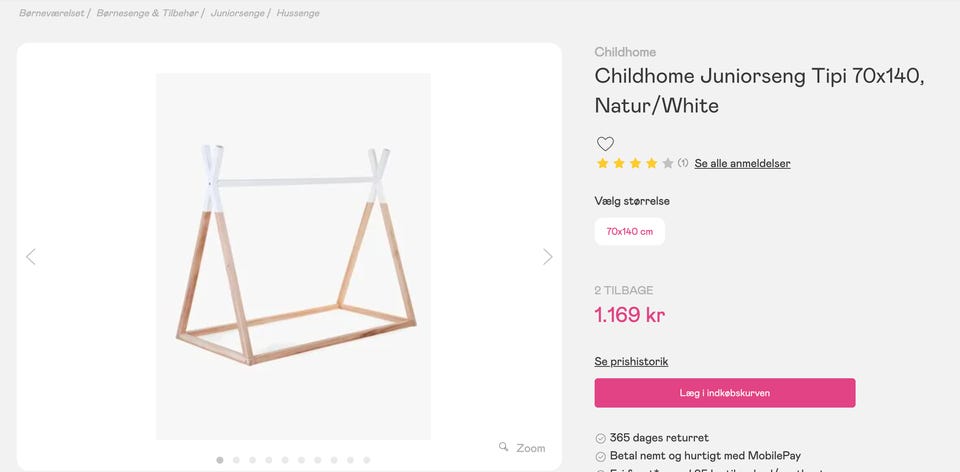Select the last image carousel dot

pyautogui.click(x=367, y=460)
